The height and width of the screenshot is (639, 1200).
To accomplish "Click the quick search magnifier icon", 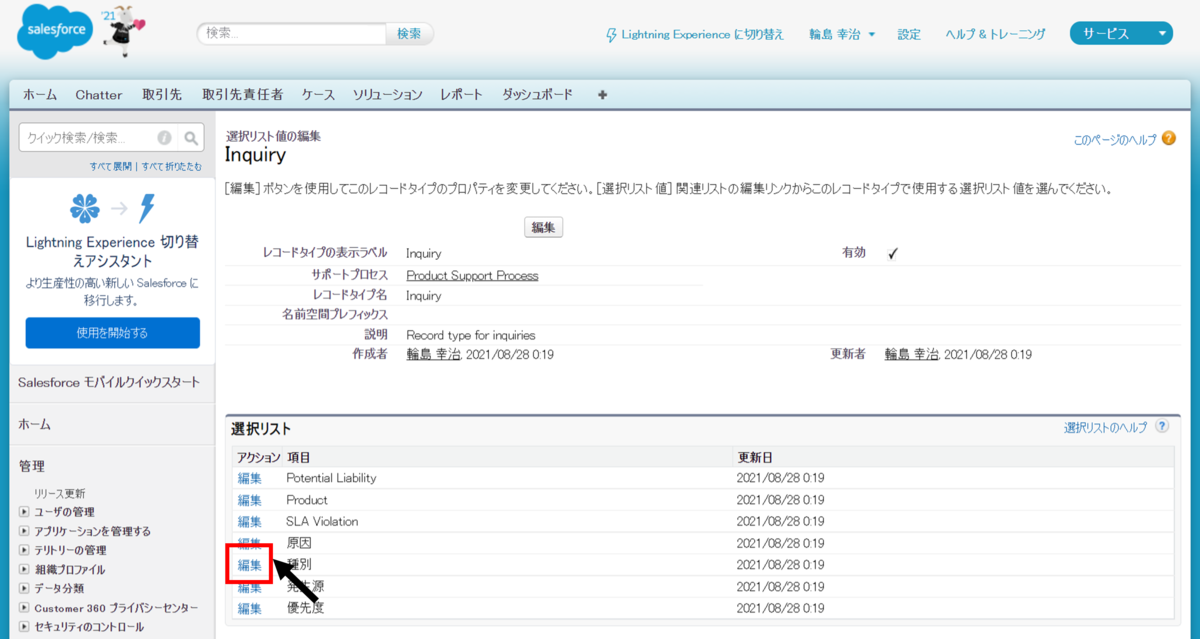I will pos(192,138).
